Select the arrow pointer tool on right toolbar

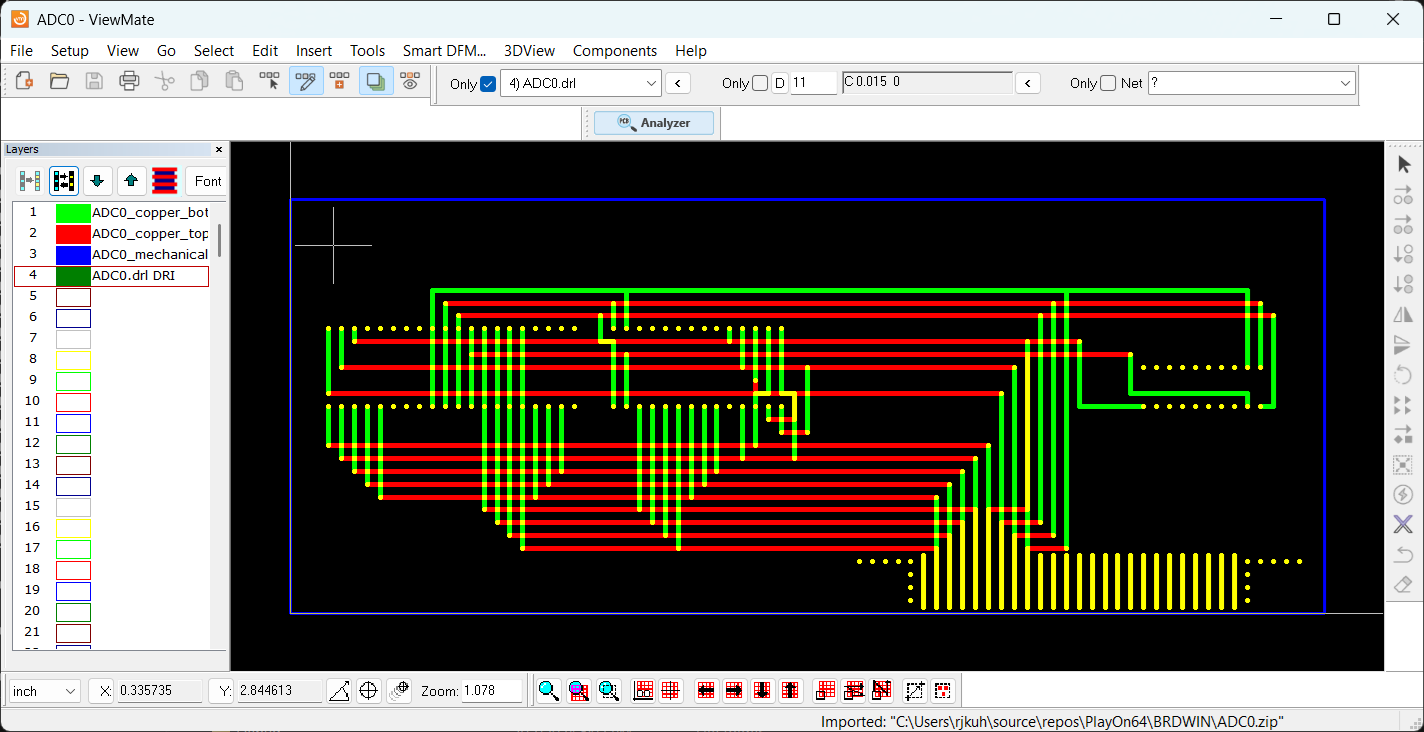[1403, 163]
